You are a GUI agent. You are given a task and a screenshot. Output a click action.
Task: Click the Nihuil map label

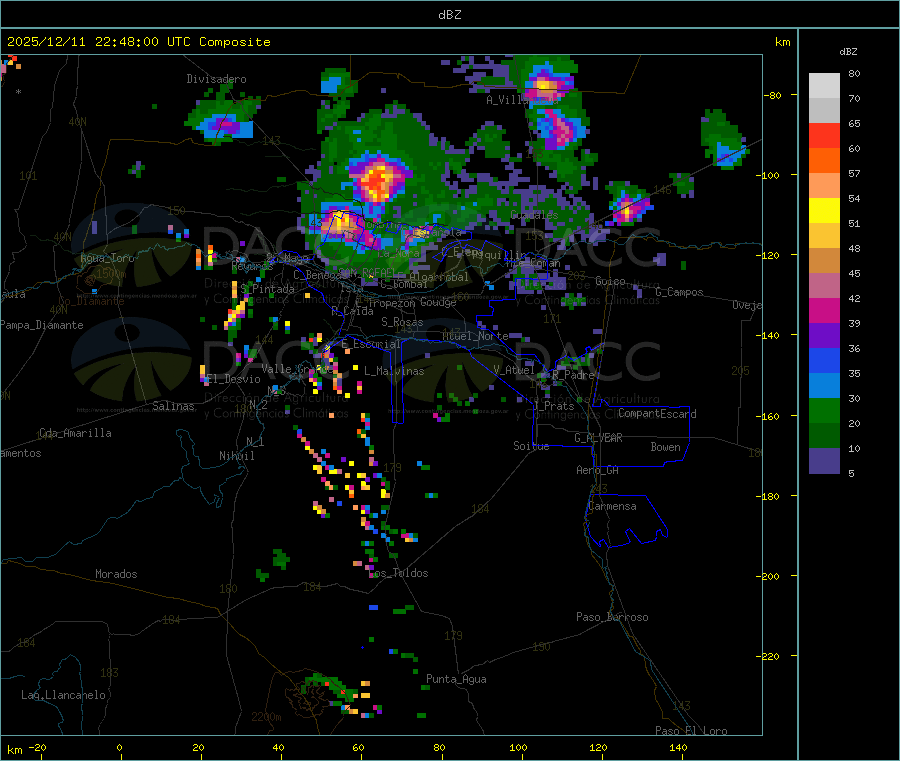tap(236, 456)
